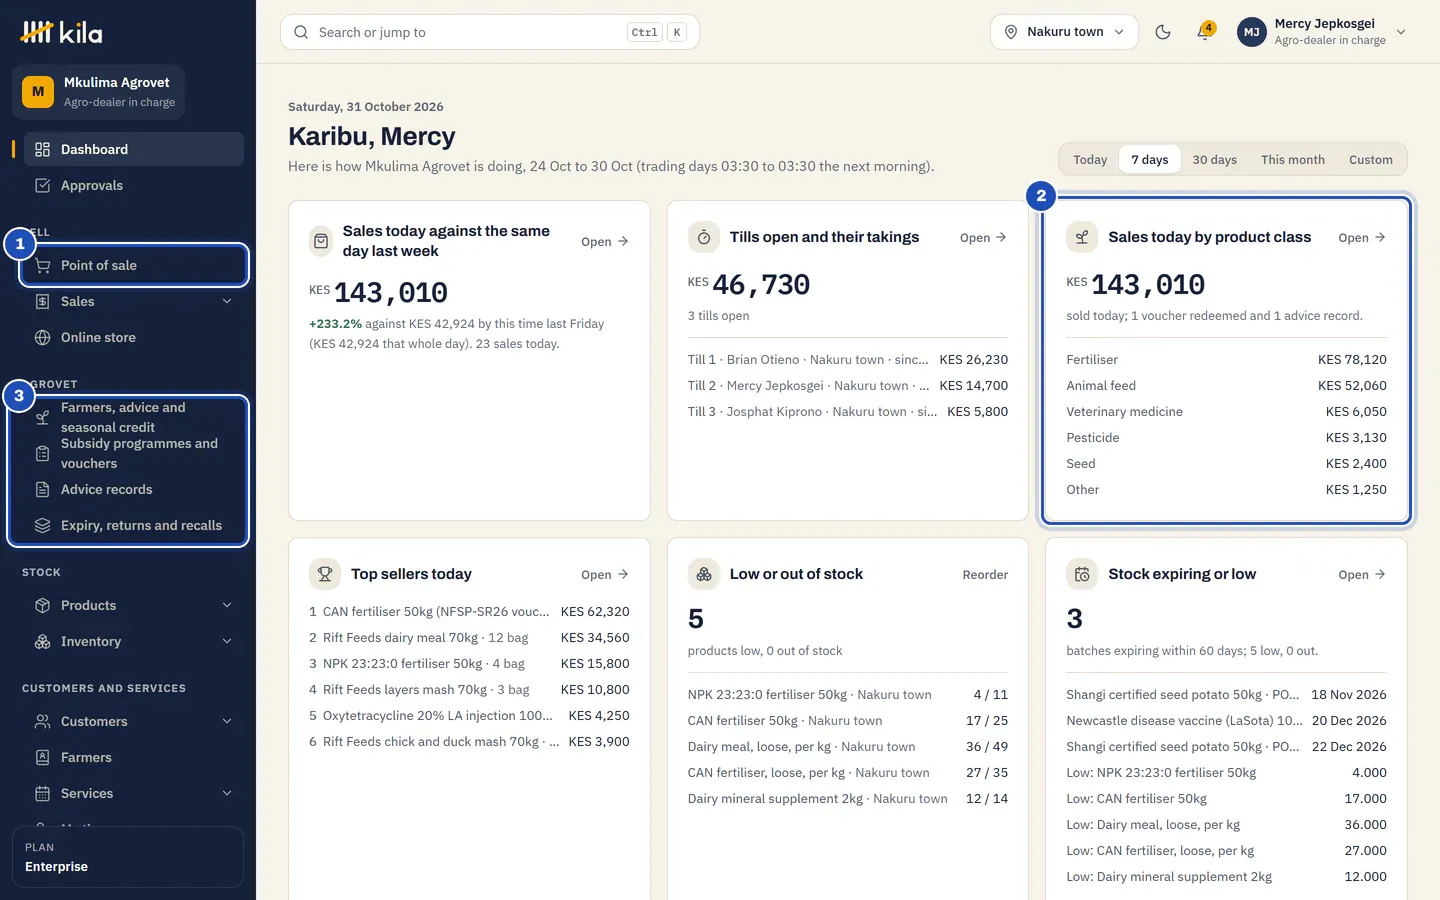The image size is (1440, 900).
Task: Expand the Inventory sidebar section
Action: 134,641
